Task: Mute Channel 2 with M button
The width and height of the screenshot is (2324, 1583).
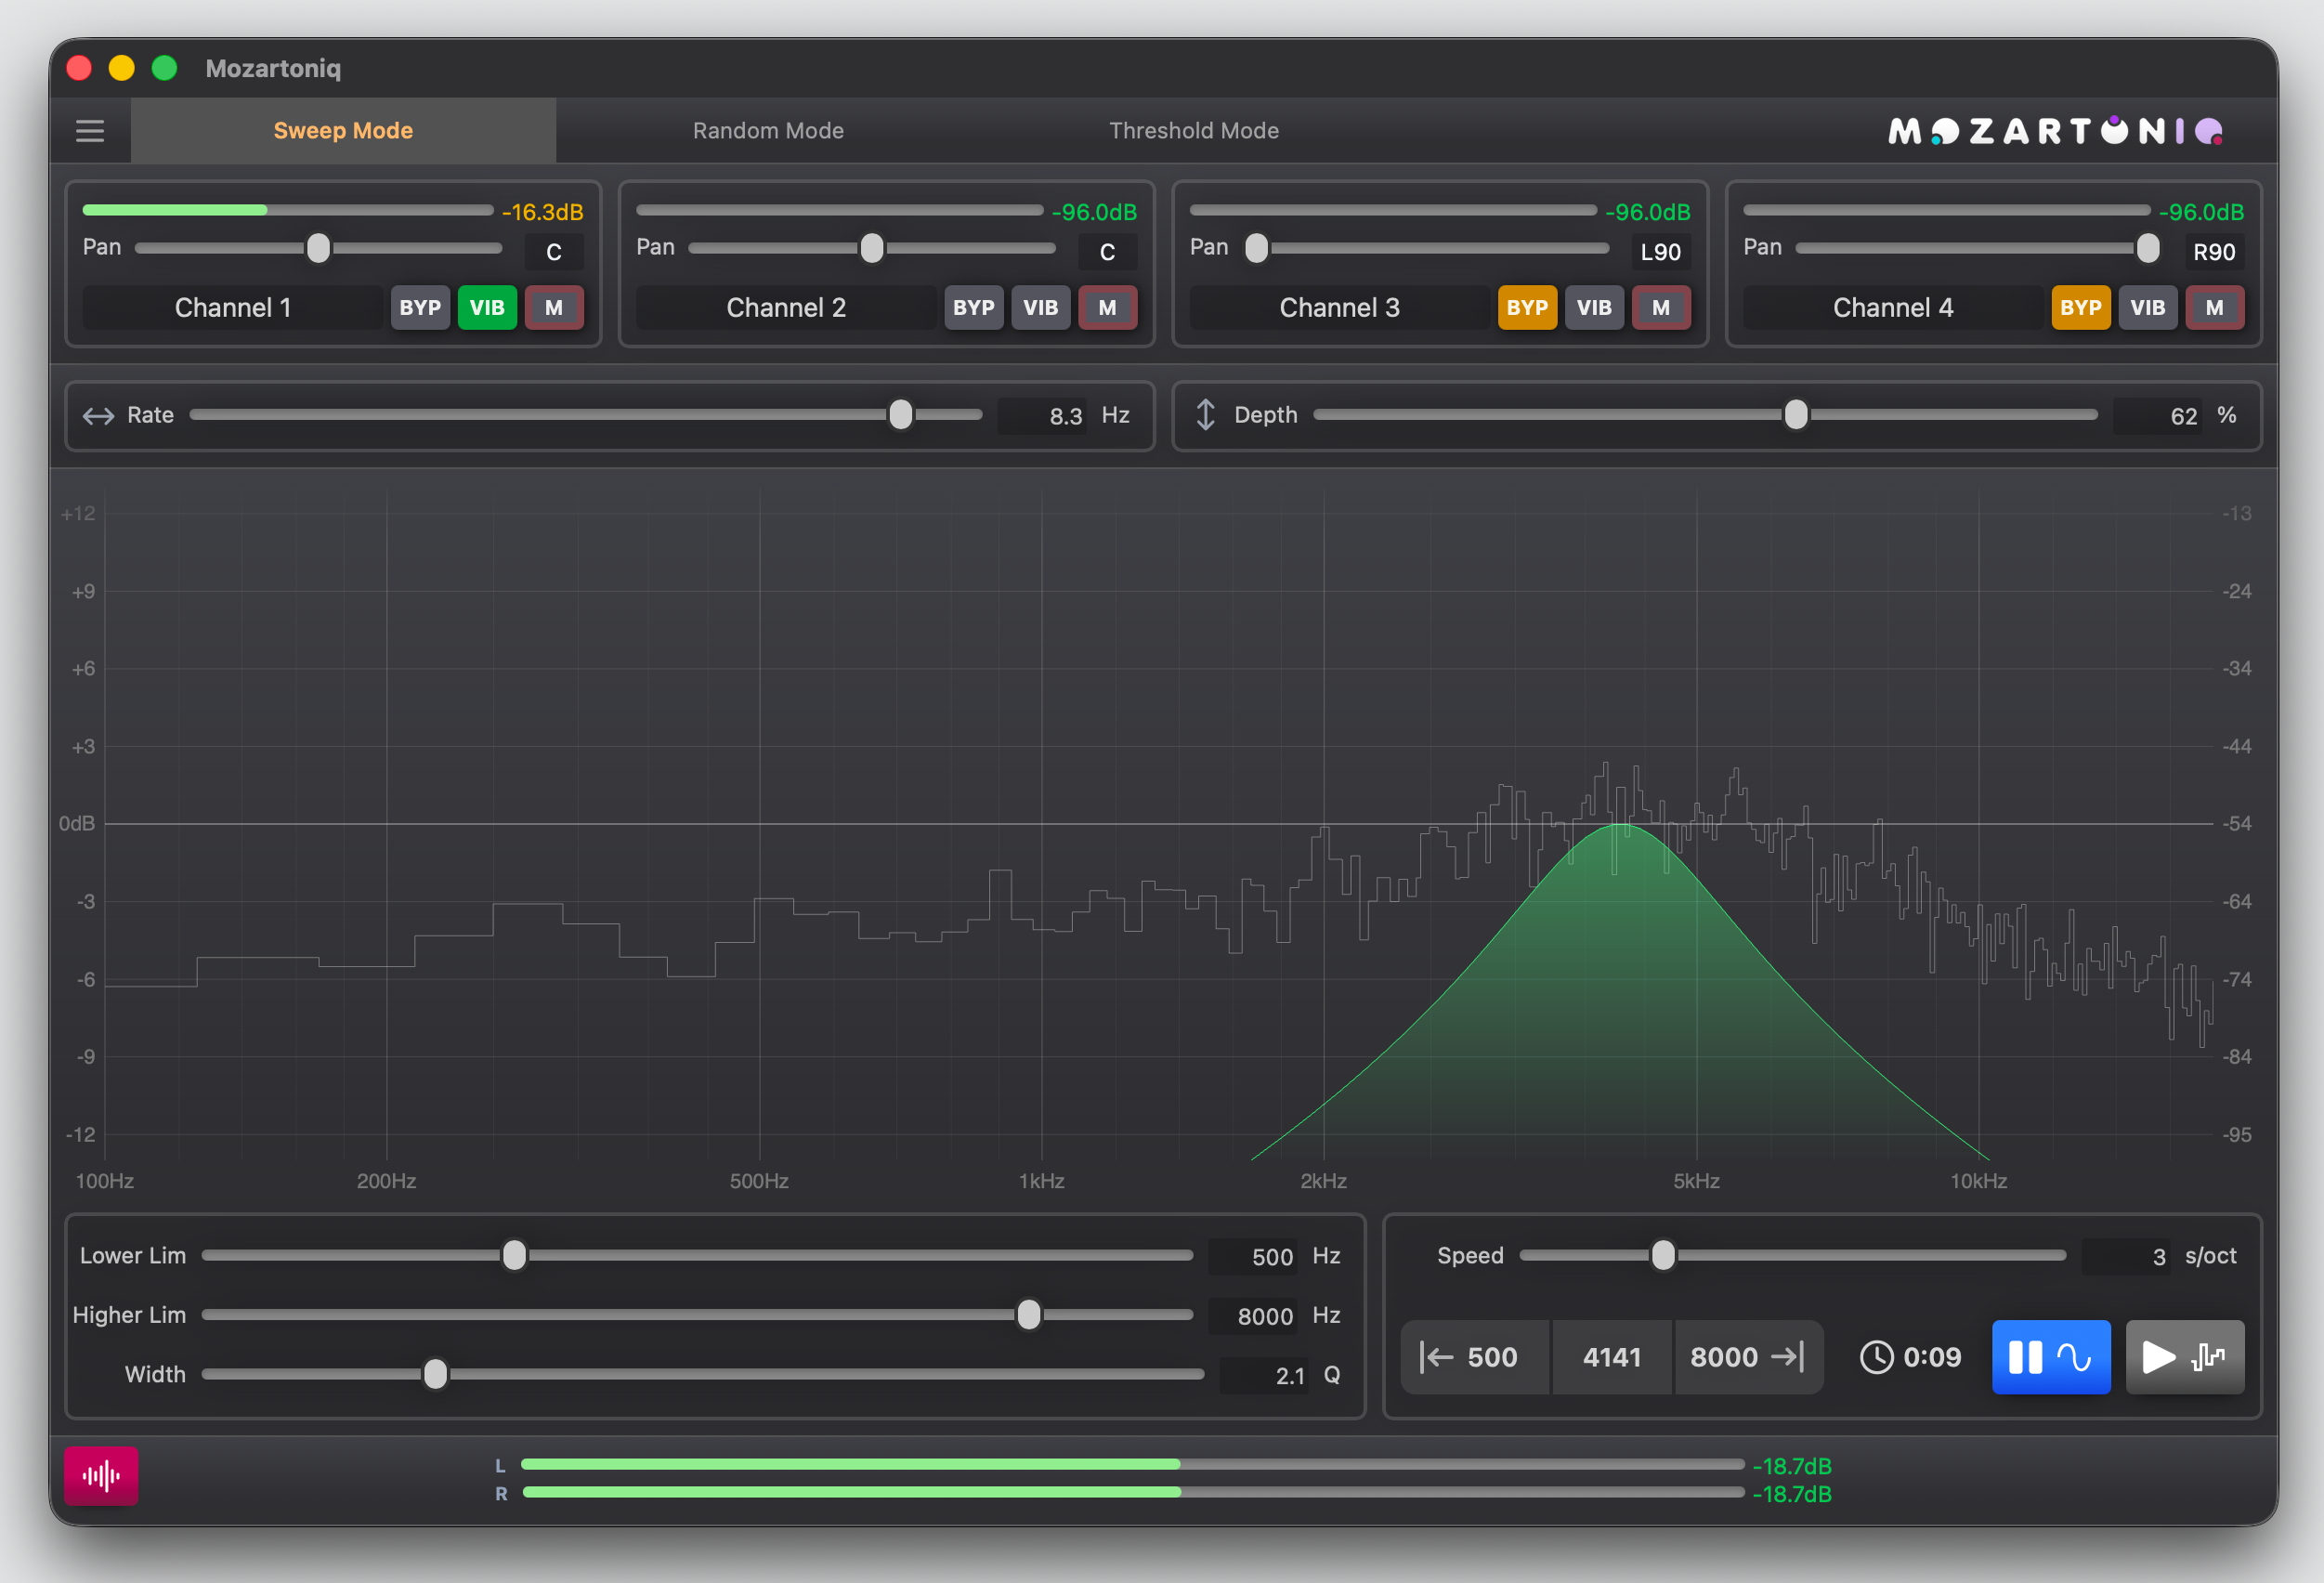Action: [x=1107, y=308]
